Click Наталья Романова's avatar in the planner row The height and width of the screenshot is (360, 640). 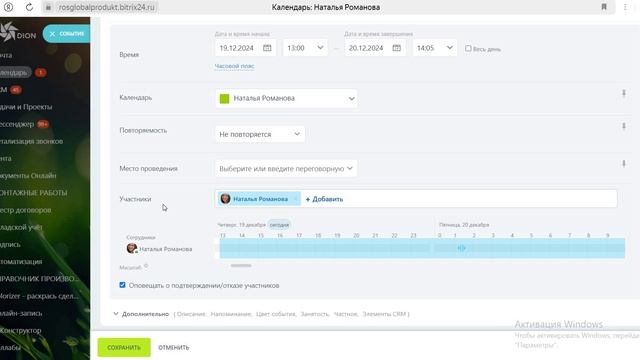131,248
